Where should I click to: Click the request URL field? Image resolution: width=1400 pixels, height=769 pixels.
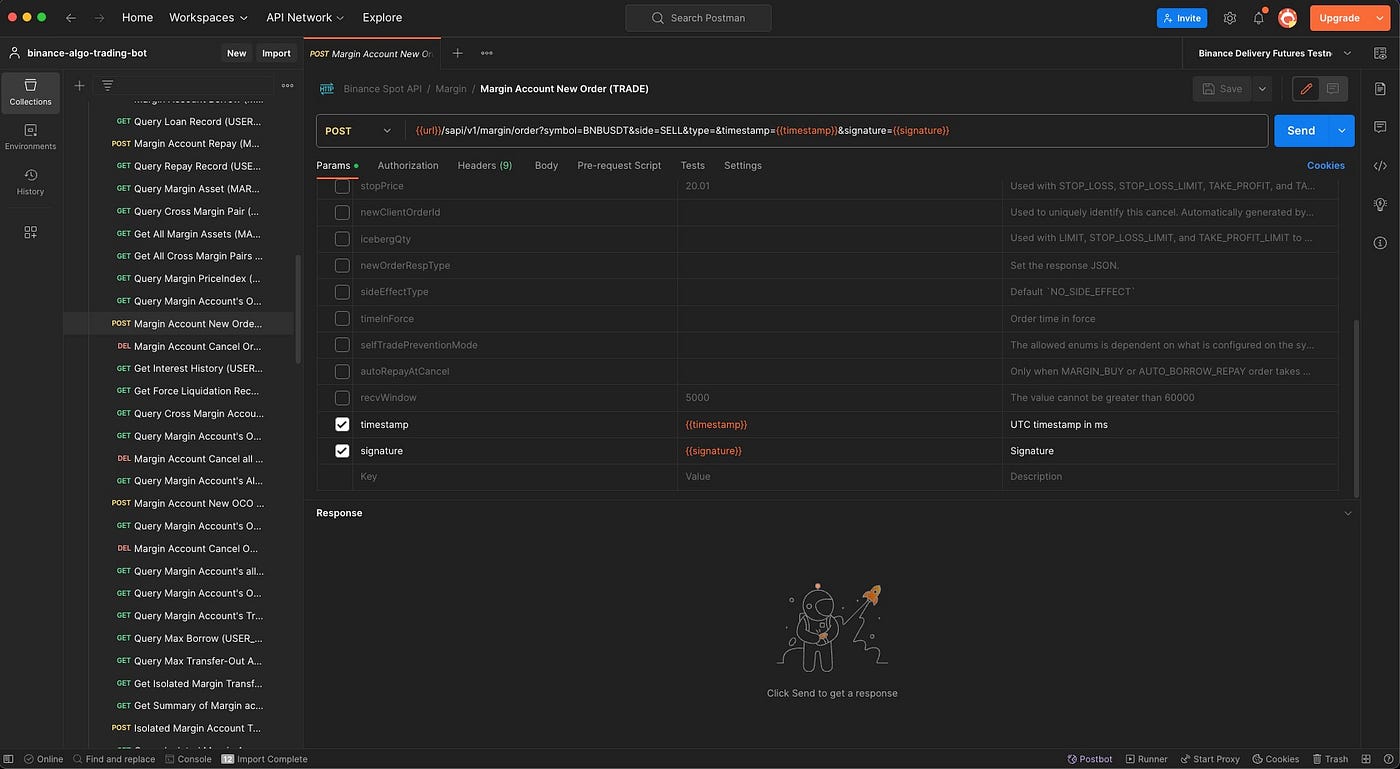tap(837, 131)
